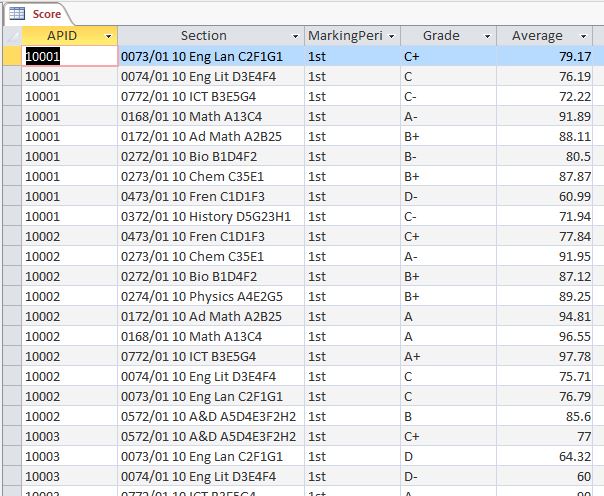Select the Average column header

545,36
